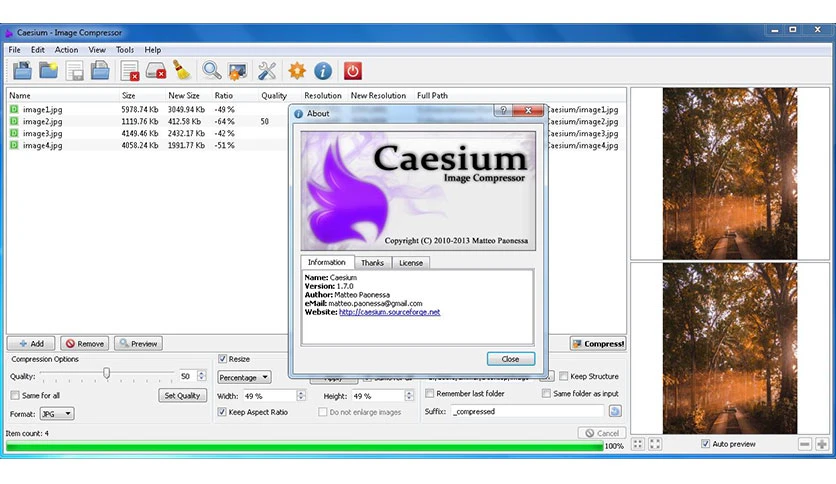836x484 pixels.
Task: Click the upper original preview image
Action: (729, 173)
